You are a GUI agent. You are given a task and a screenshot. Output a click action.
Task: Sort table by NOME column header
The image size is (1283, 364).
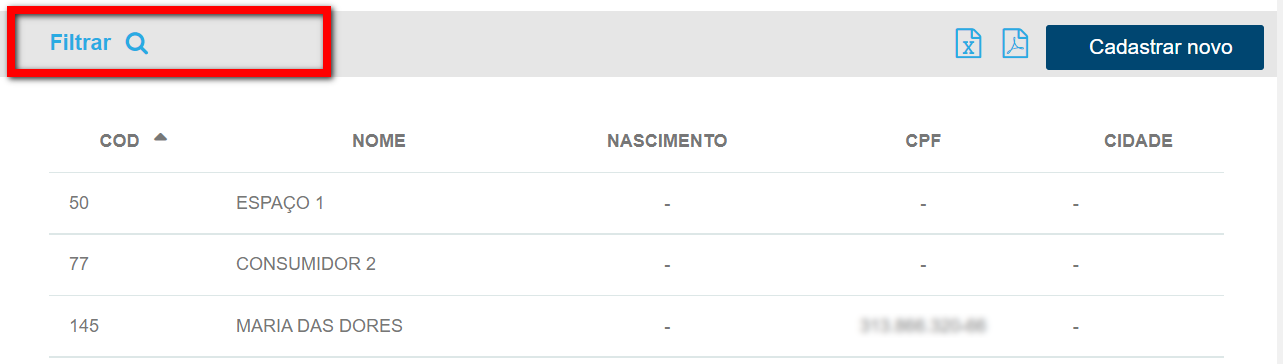coord(379,141)
